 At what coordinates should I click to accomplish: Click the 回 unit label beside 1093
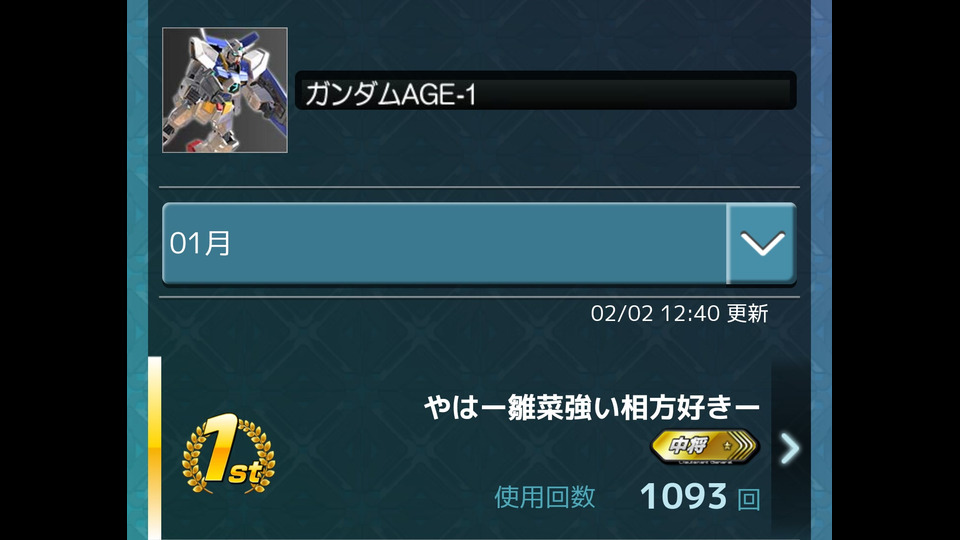pyautogui.click(x=748, y=499)
